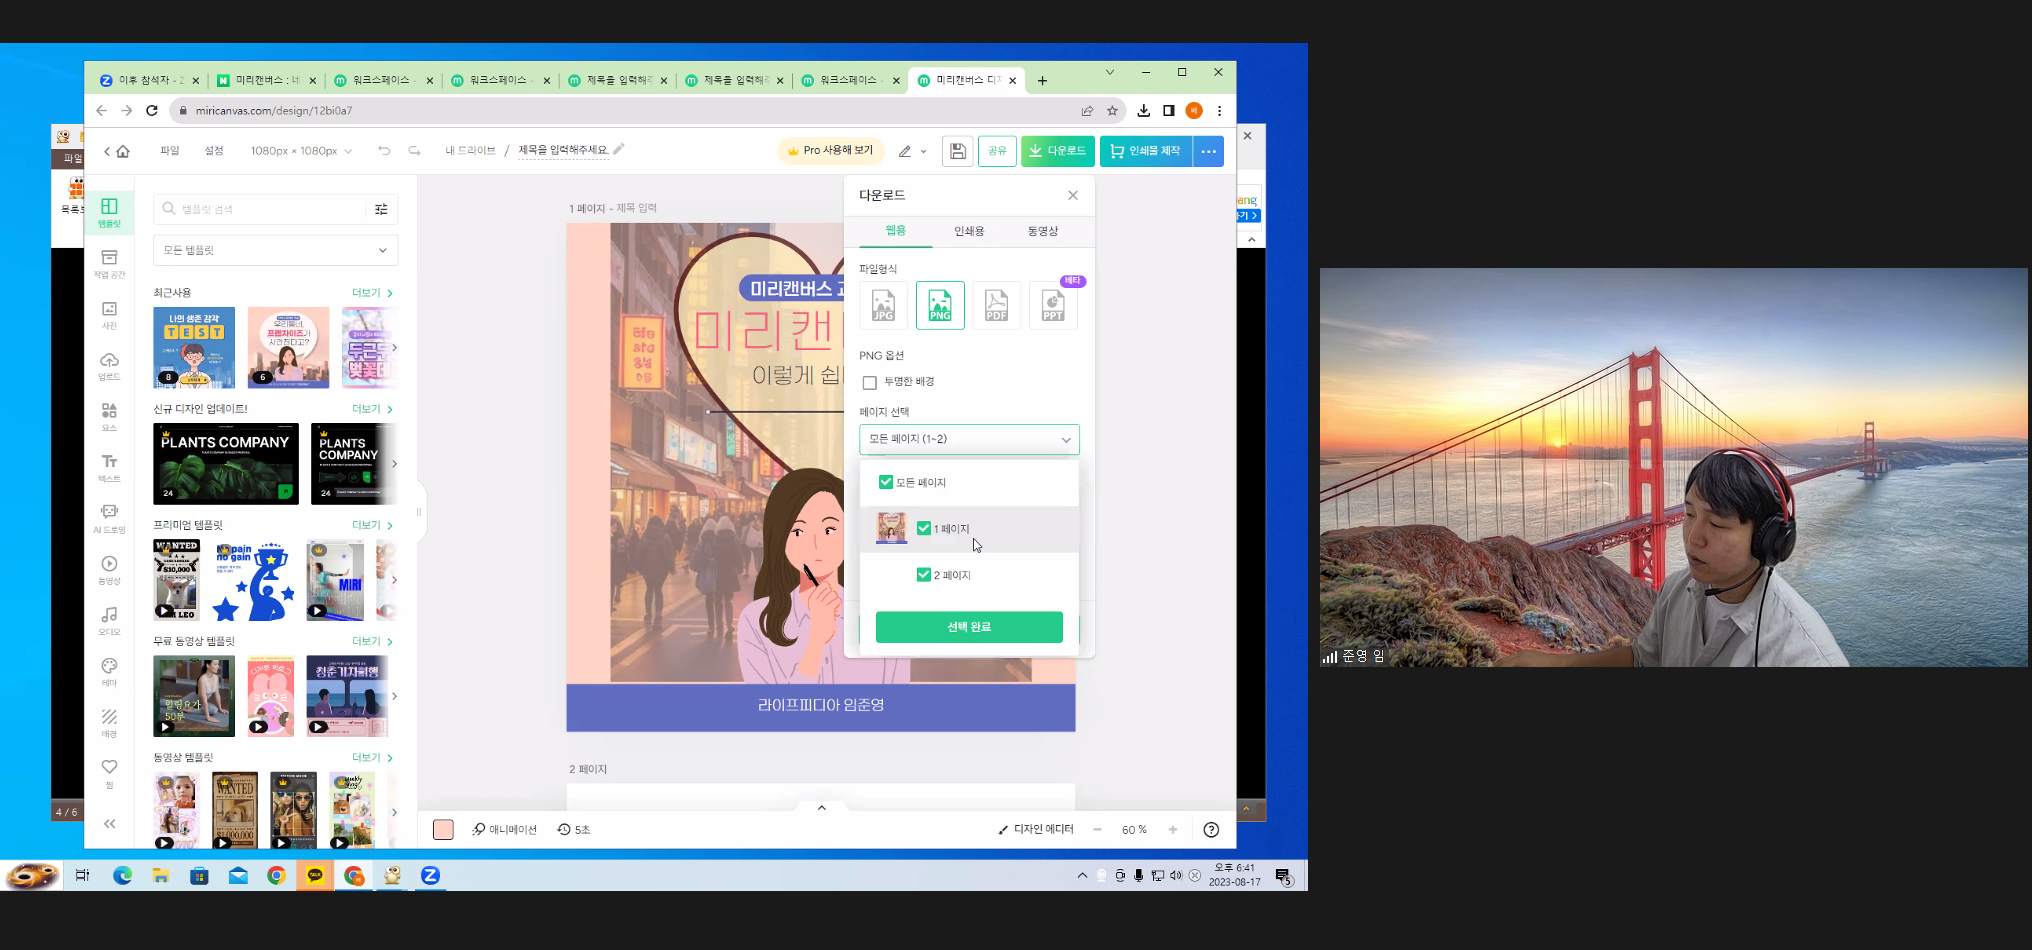The width and height of the screenshot is (2032, 950).
Task: Expand 프리미엄 템플릿 row arrow
Action: pyautogui.click(x=394, y=580)
